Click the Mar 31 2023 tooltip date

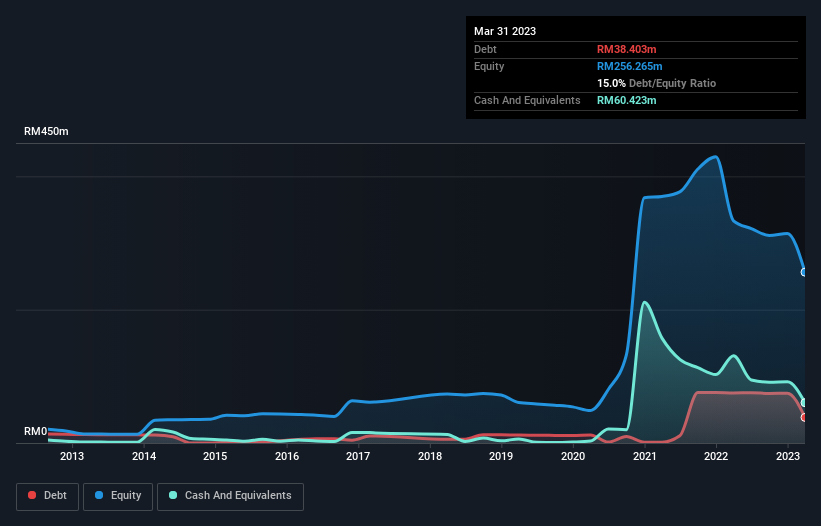pos(505,31)
